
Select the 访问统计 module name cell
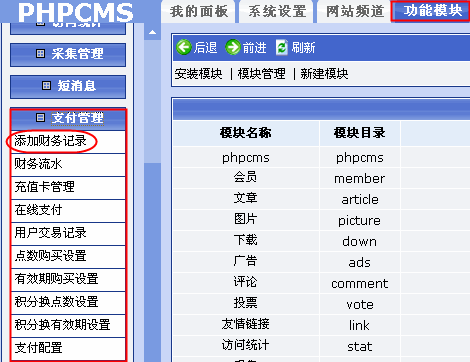pyautogui.click(x=246, y=345)
